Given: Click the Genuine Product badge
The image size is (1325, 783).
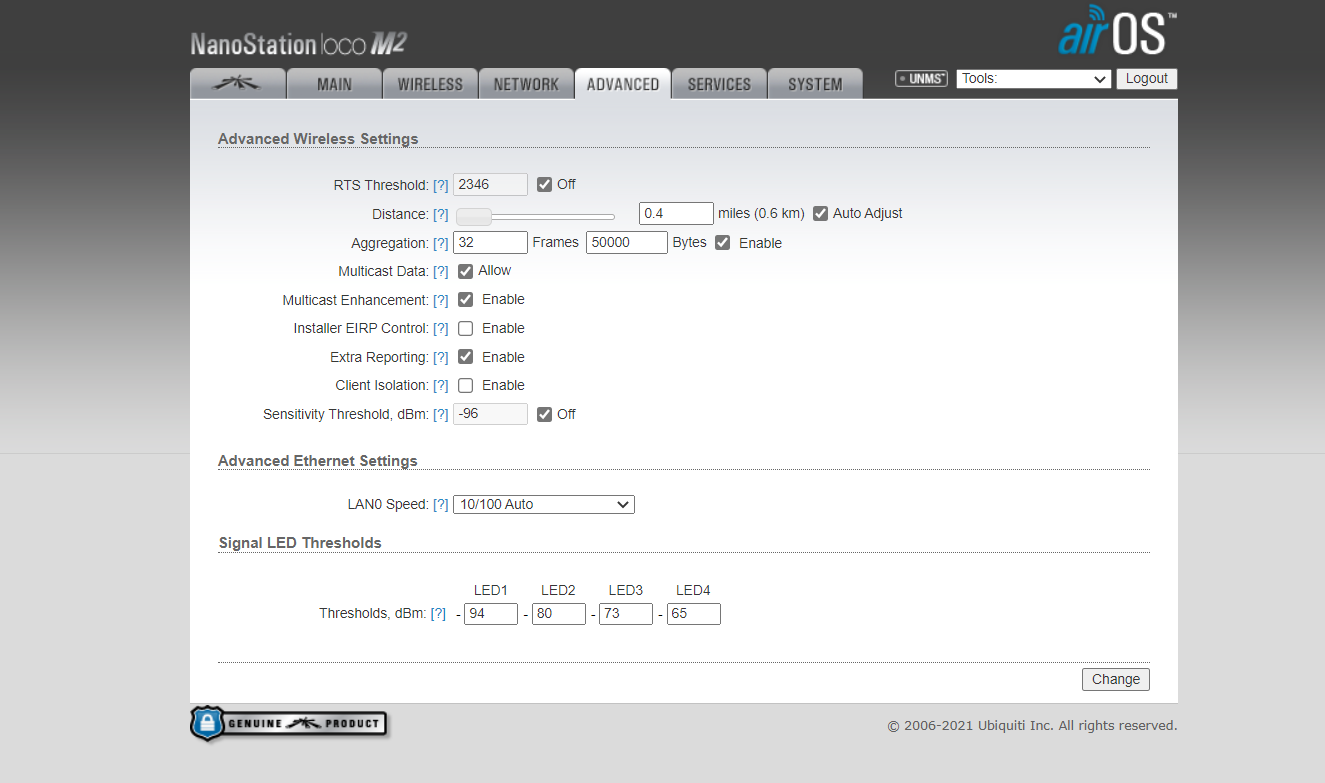Looking at the screenshot, I should [289, 723].
